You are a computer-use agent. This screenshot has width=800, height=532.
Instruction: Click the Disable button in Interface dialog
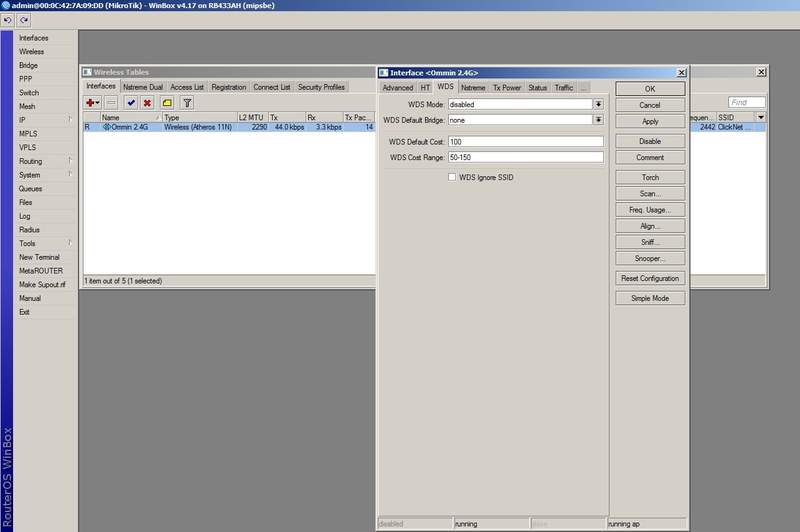click(650, 141)
